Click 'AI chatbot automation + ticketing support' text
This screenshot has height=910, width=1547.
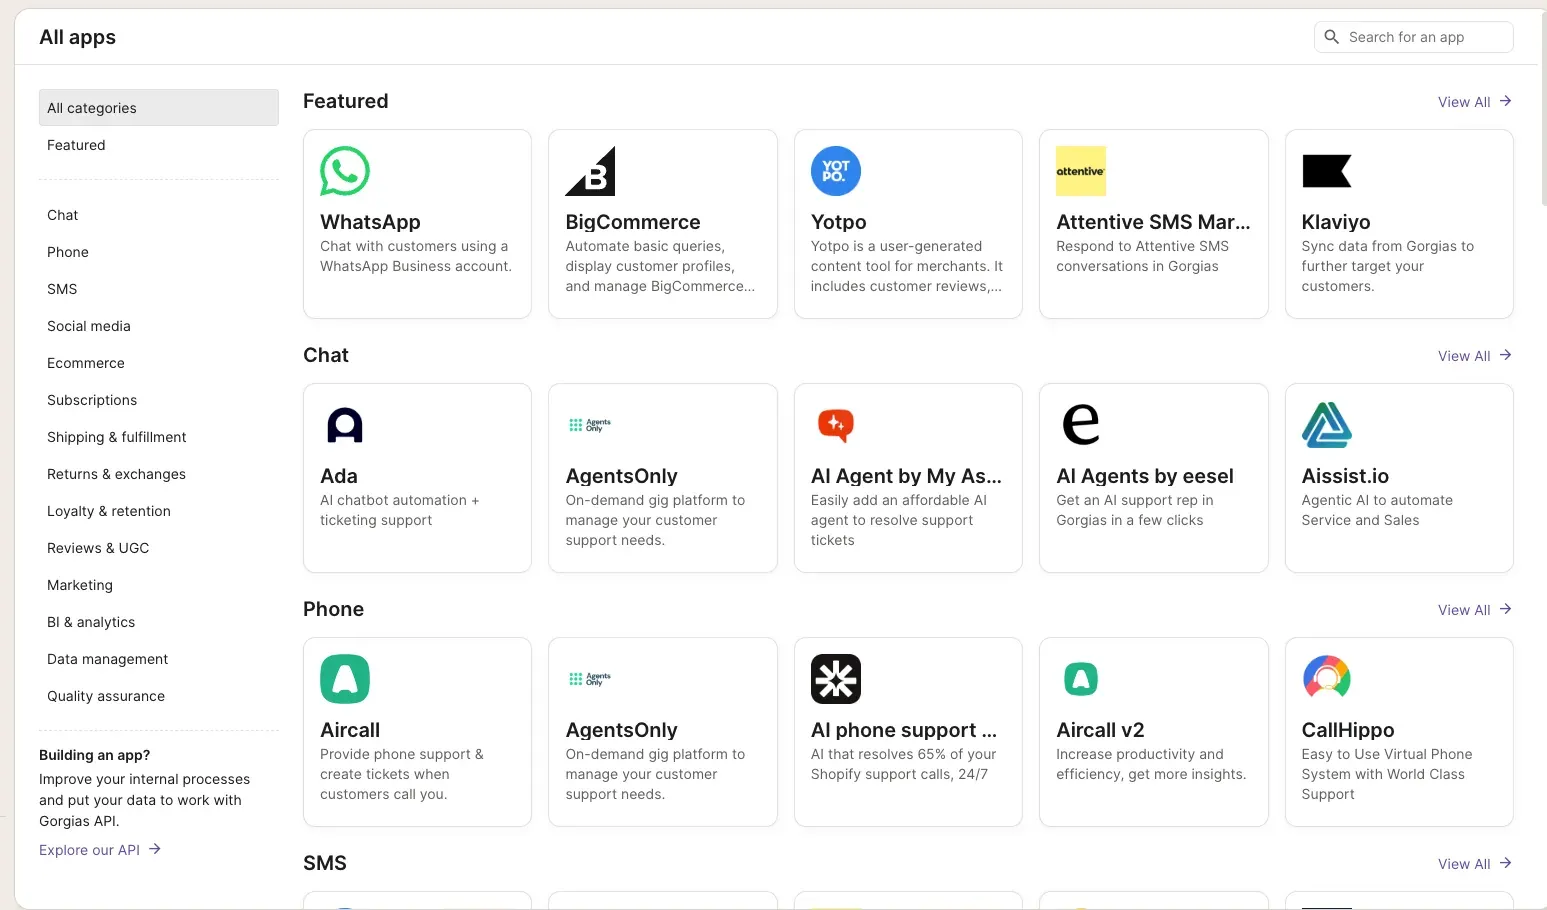click(399, 510)
